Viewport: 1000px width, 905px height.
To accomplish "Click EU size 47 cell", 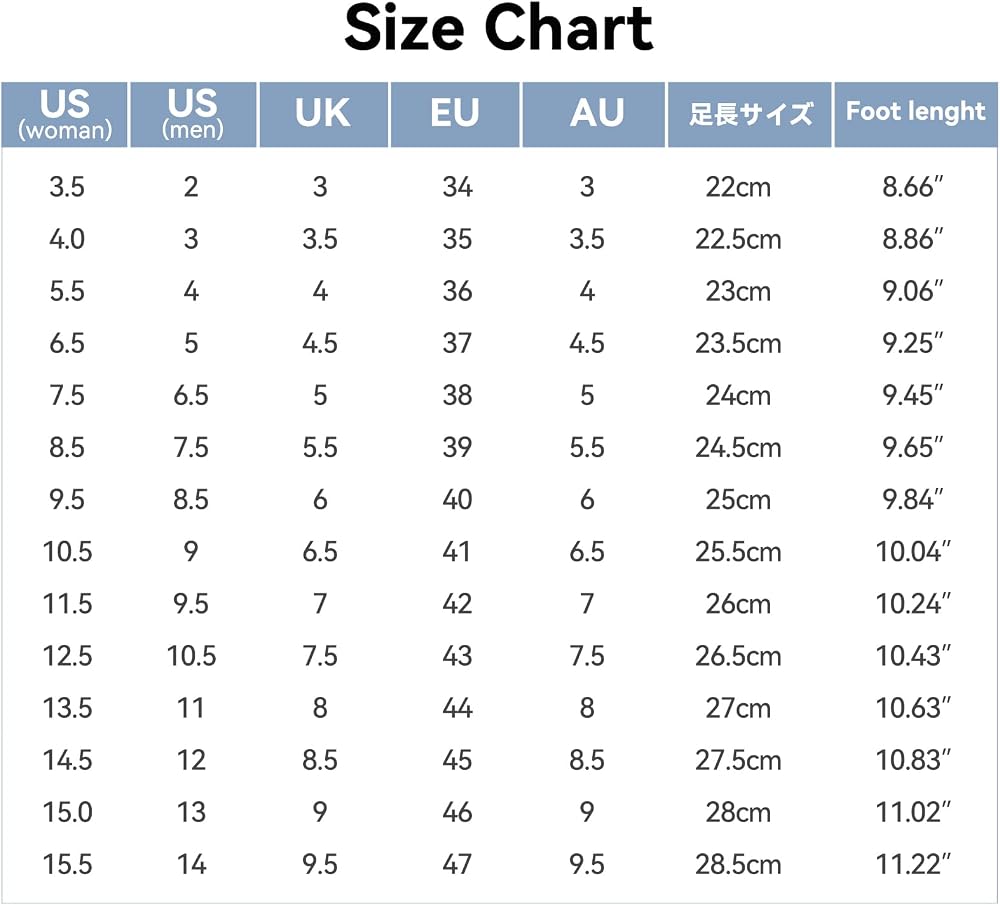I will coord(457,865).
